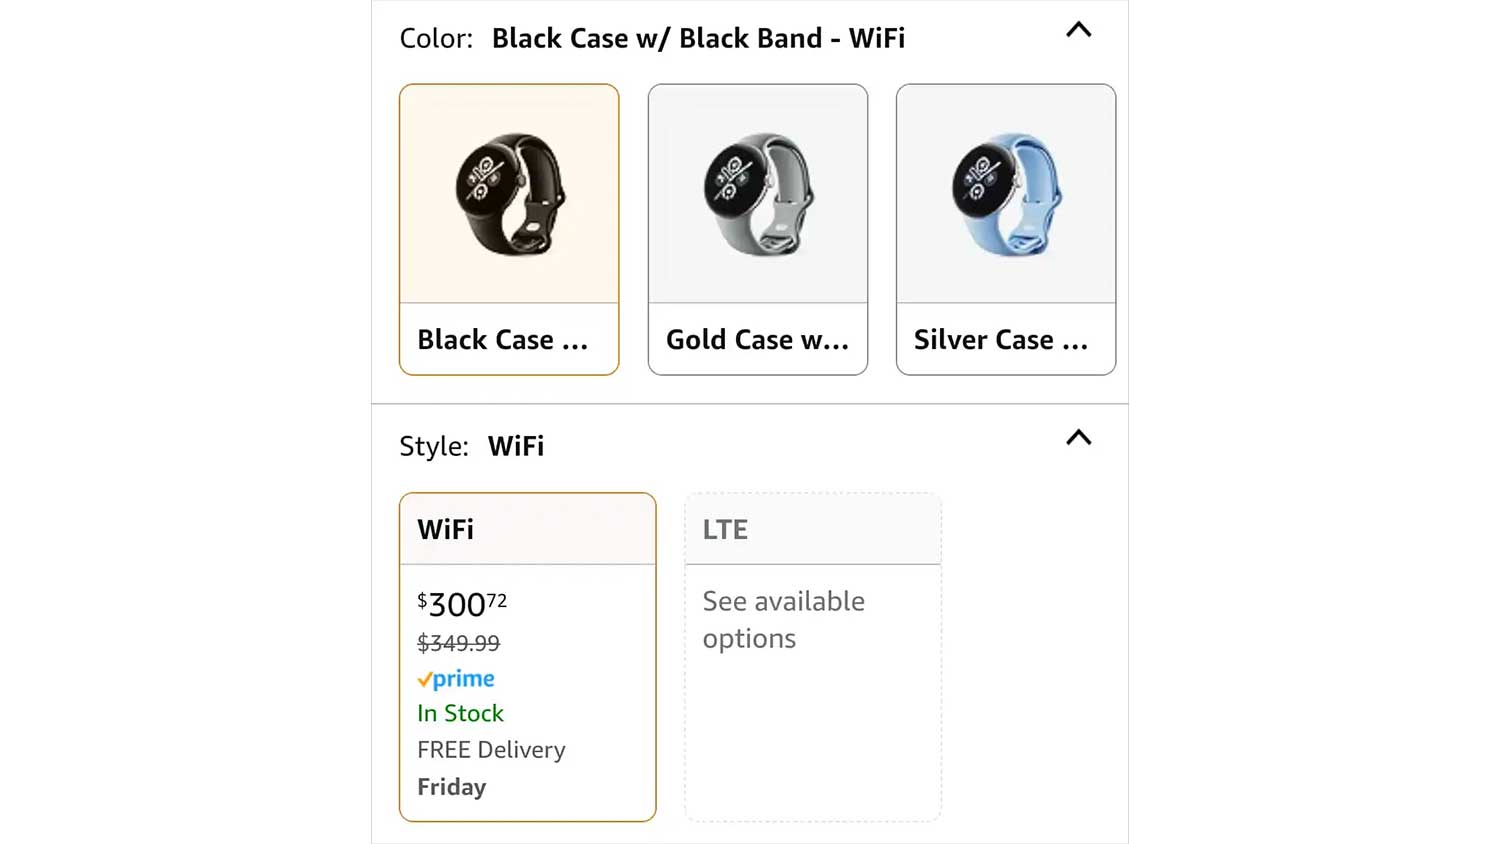Collapse the Color section chevron
Viewport: 1500px width, 844px height.
[1078, 30]
